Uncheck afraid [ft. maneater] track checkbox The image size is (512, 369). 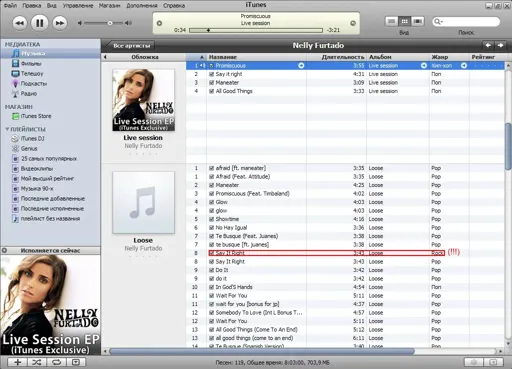click(211, 168)
